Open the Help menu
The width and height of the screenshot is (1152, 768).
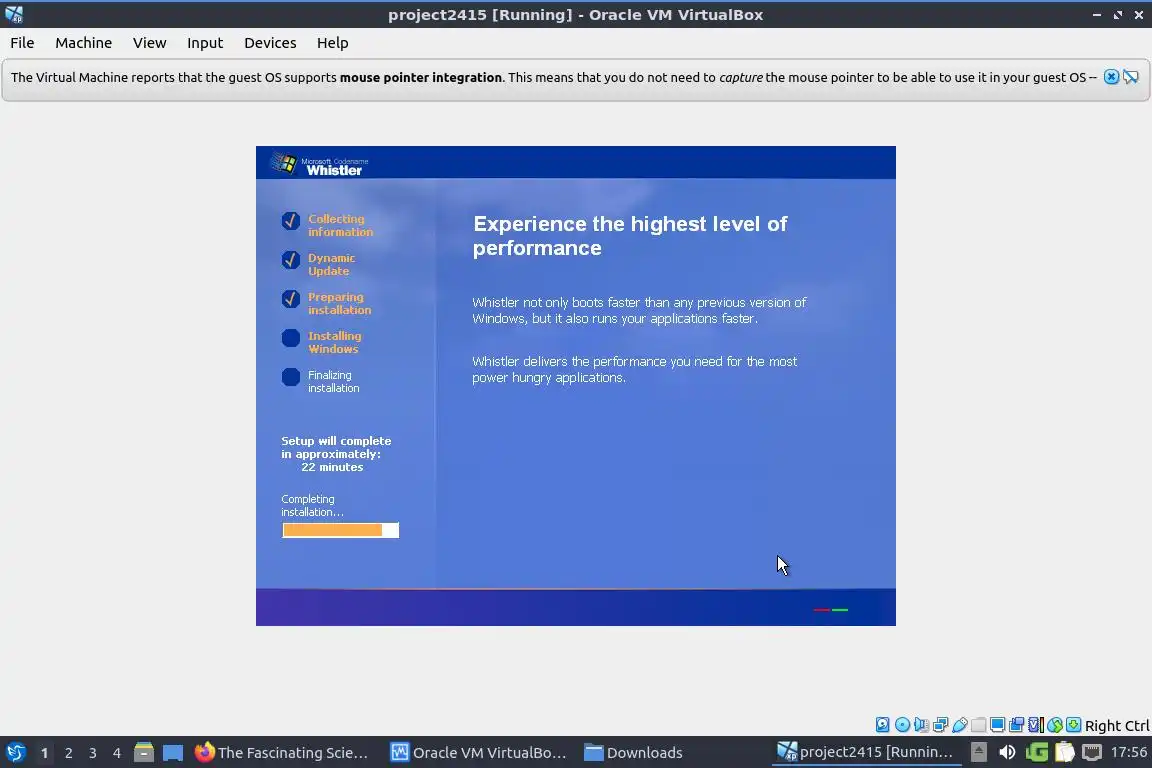(332, 43)
